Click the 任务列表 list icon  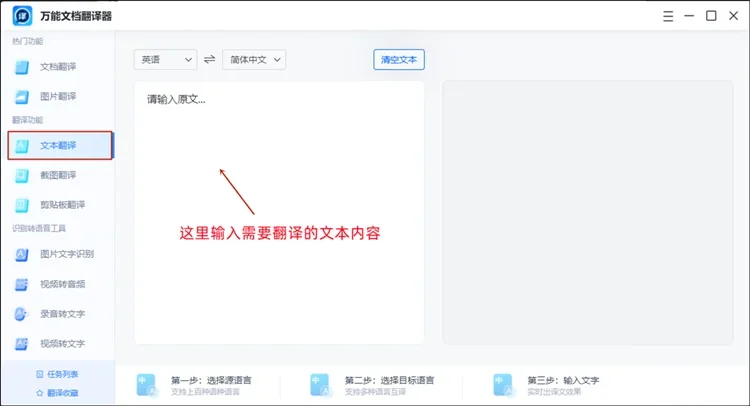40,374
